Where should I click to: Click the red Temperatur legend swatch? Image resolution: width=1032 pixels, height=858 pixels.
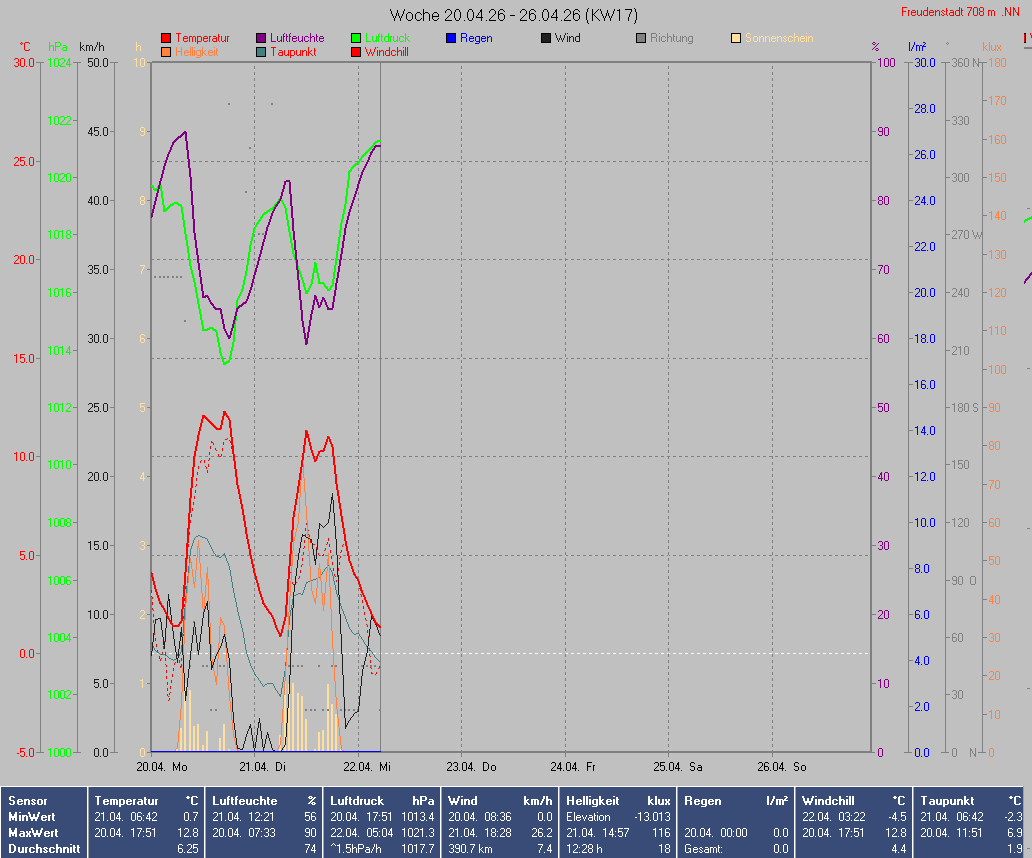(x=166, y=38)
